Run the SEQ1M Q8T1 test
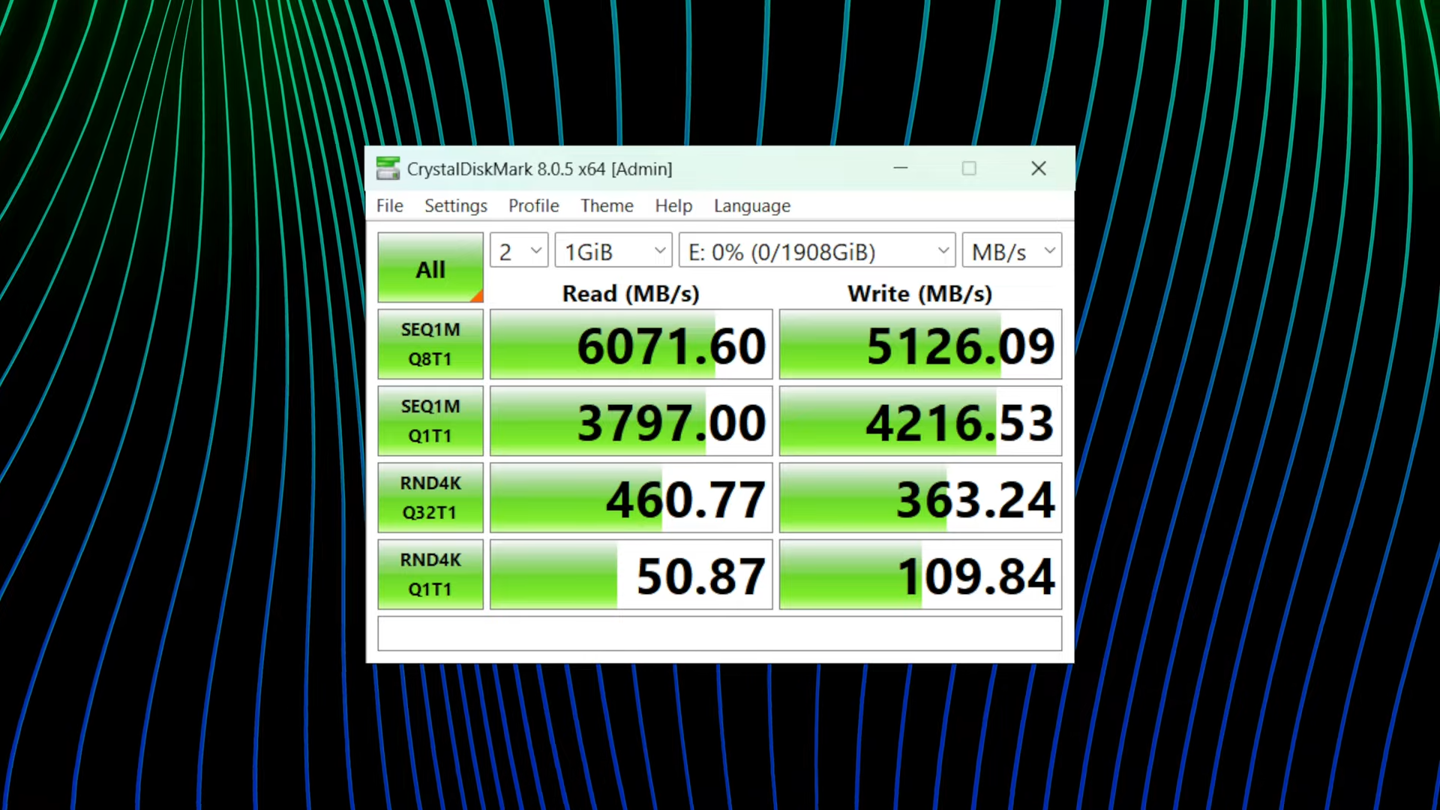Image resolution: width=1440 pixels, height=810 pixels. (x=430, y=344)
